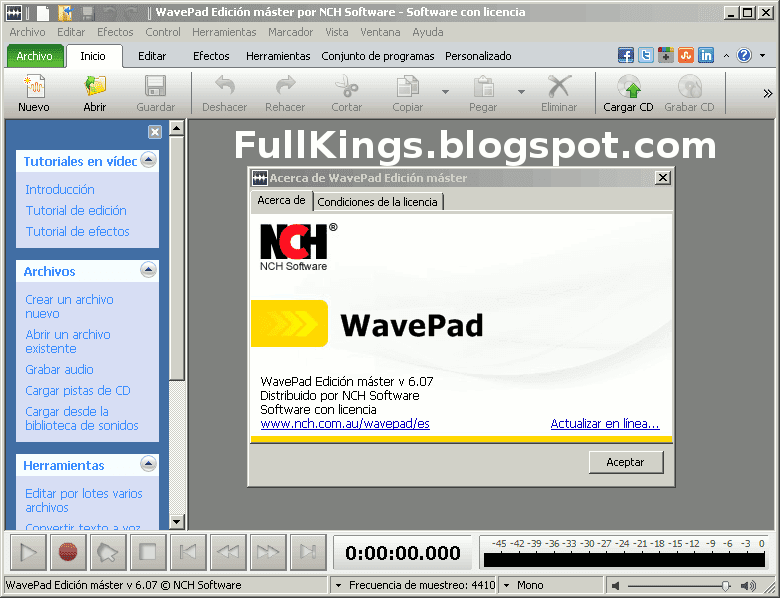Click the Cargar CD icon
The width and height of the screenshot is (780, 598).
coord(628,87)
